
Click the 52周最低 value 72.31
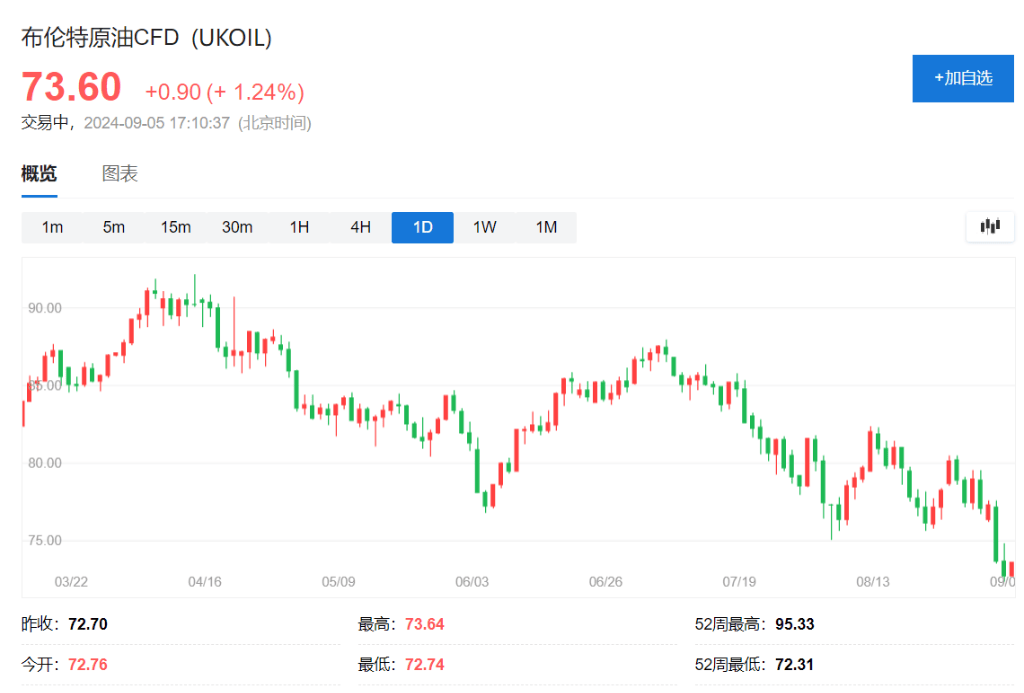pos(795,665)
